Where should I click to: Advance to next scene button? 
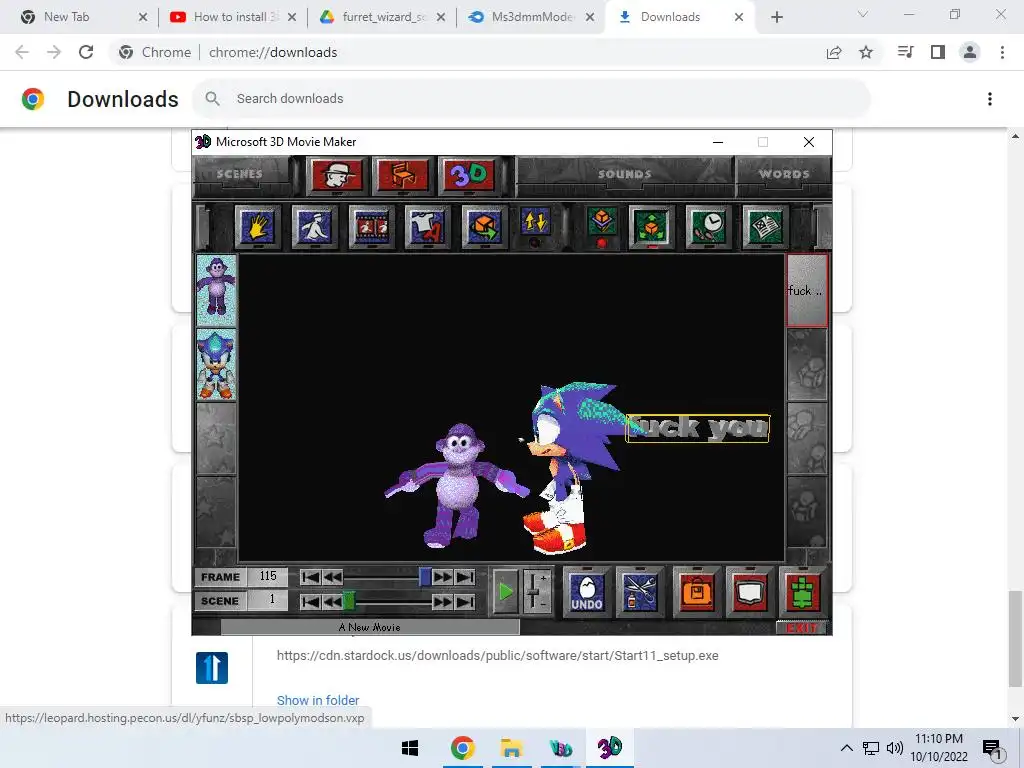[x=443, y=601]
